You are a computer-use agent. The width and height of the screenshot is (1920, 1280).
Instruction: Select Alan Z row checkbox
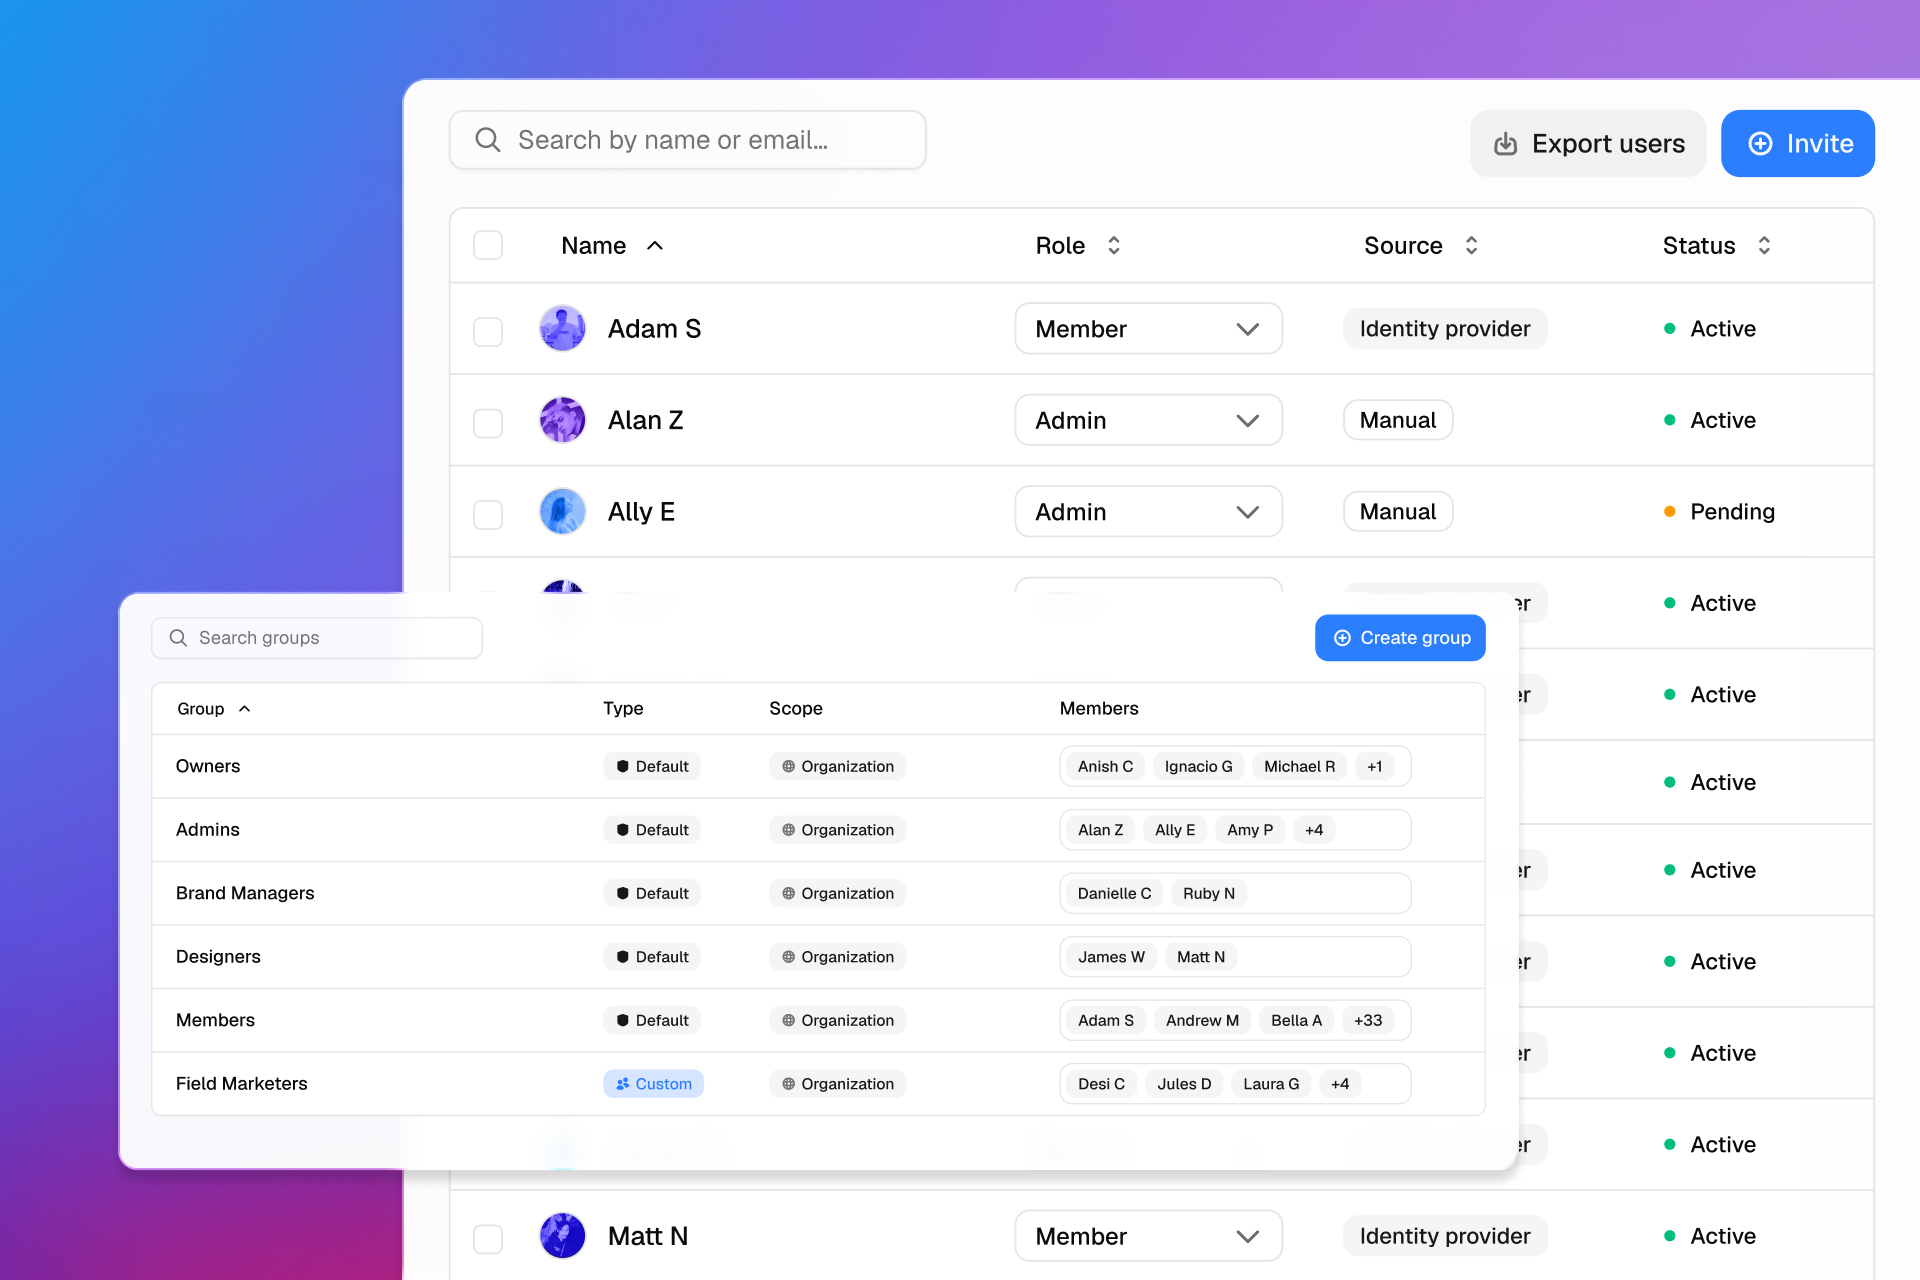[x=488, y=422]
